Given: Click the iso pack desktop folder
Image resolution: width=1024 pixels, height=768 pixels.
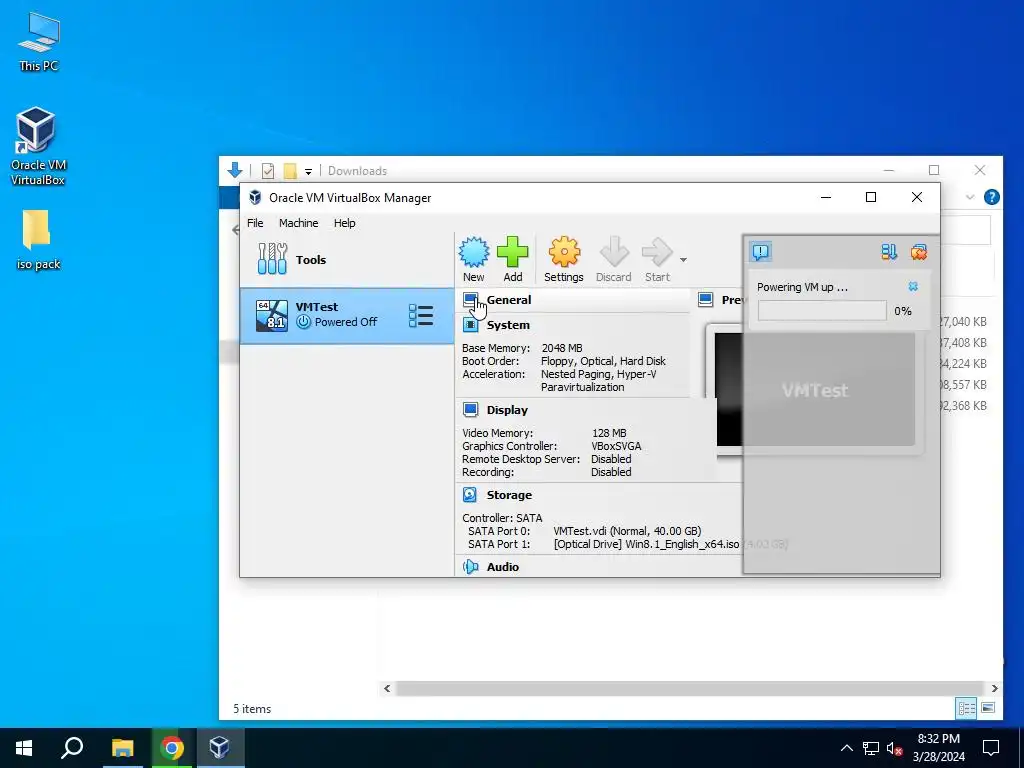Looking at the screenshot, I should (x=38, y=240).
